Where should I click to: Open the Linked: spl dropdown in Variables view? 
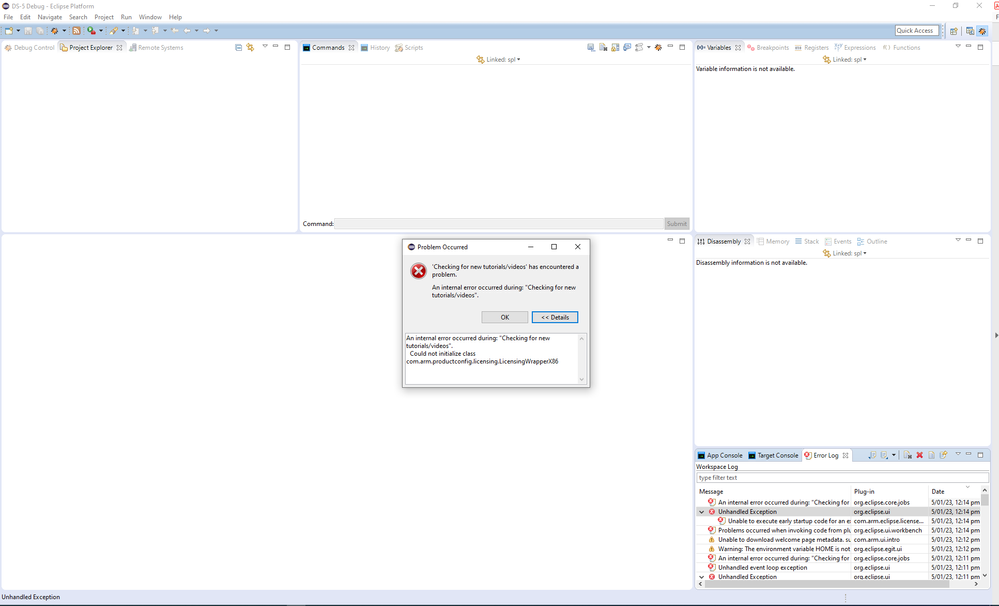pyautogui.click(x=865, y=60)
